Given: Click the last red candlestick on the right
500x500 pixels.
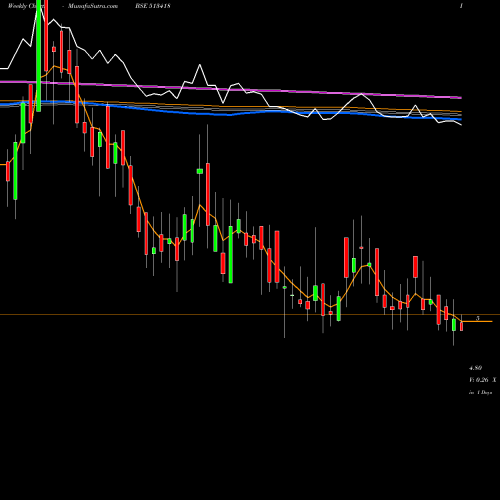Looking at the screenshot, I should (x=462, y=326).
